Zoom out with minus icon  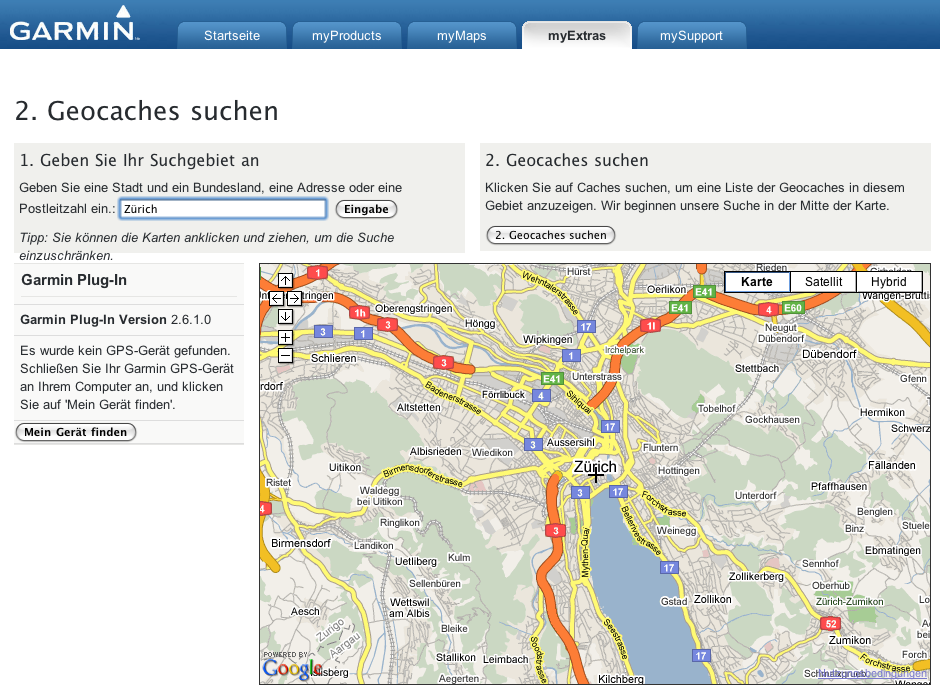click(285, 355)
